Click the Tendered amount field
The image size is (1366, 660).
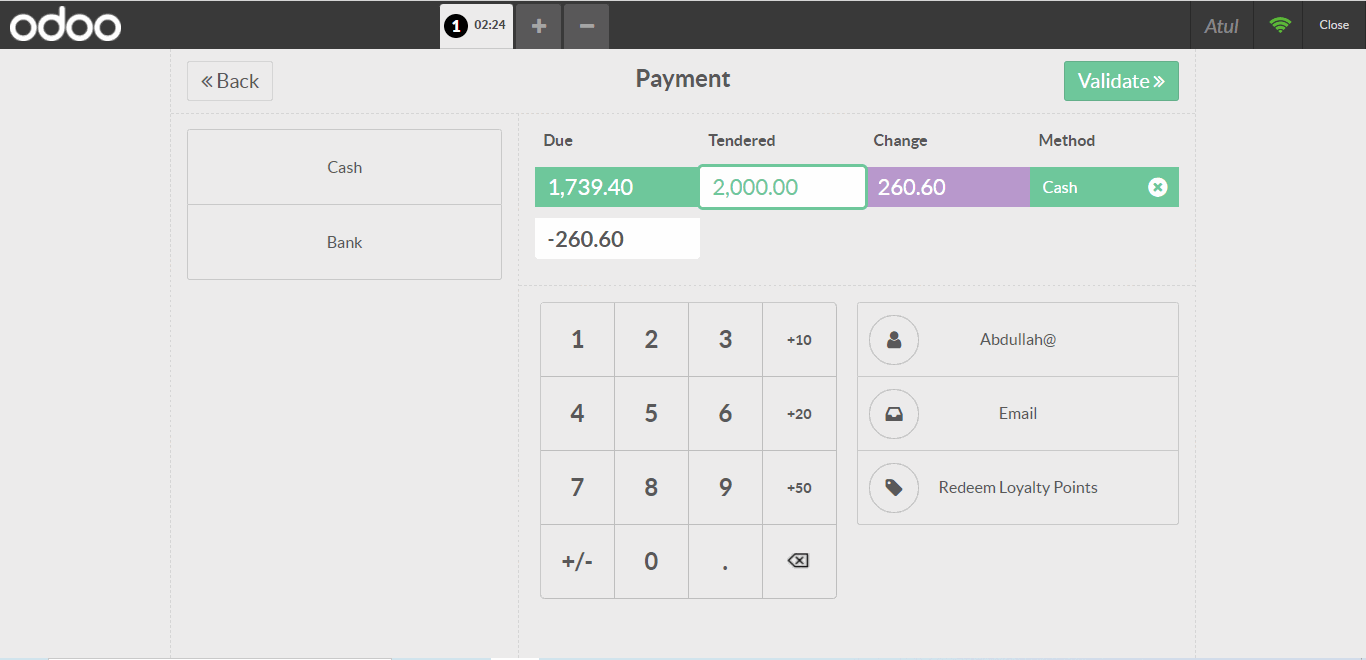pos(782,187)
